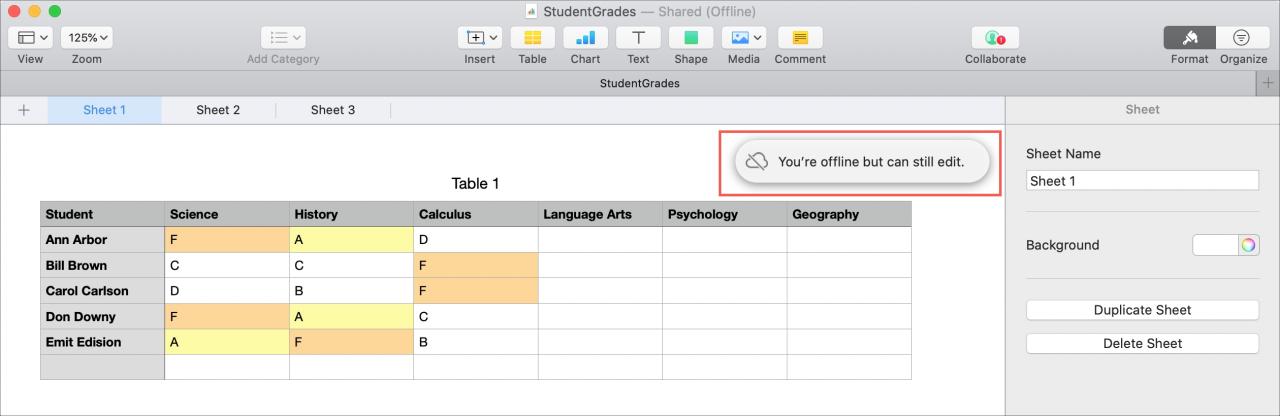Viewport: 1280px width, 416px height.
Task: Open the View options menu
Action: 30,38
